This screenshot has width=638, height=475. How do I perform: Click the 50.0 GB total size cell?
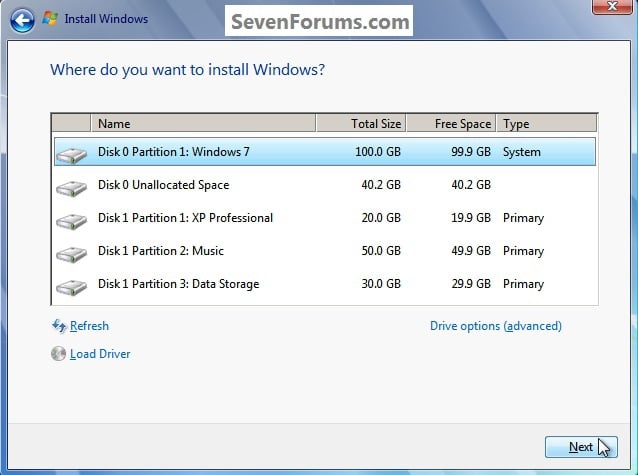(381, 251)
